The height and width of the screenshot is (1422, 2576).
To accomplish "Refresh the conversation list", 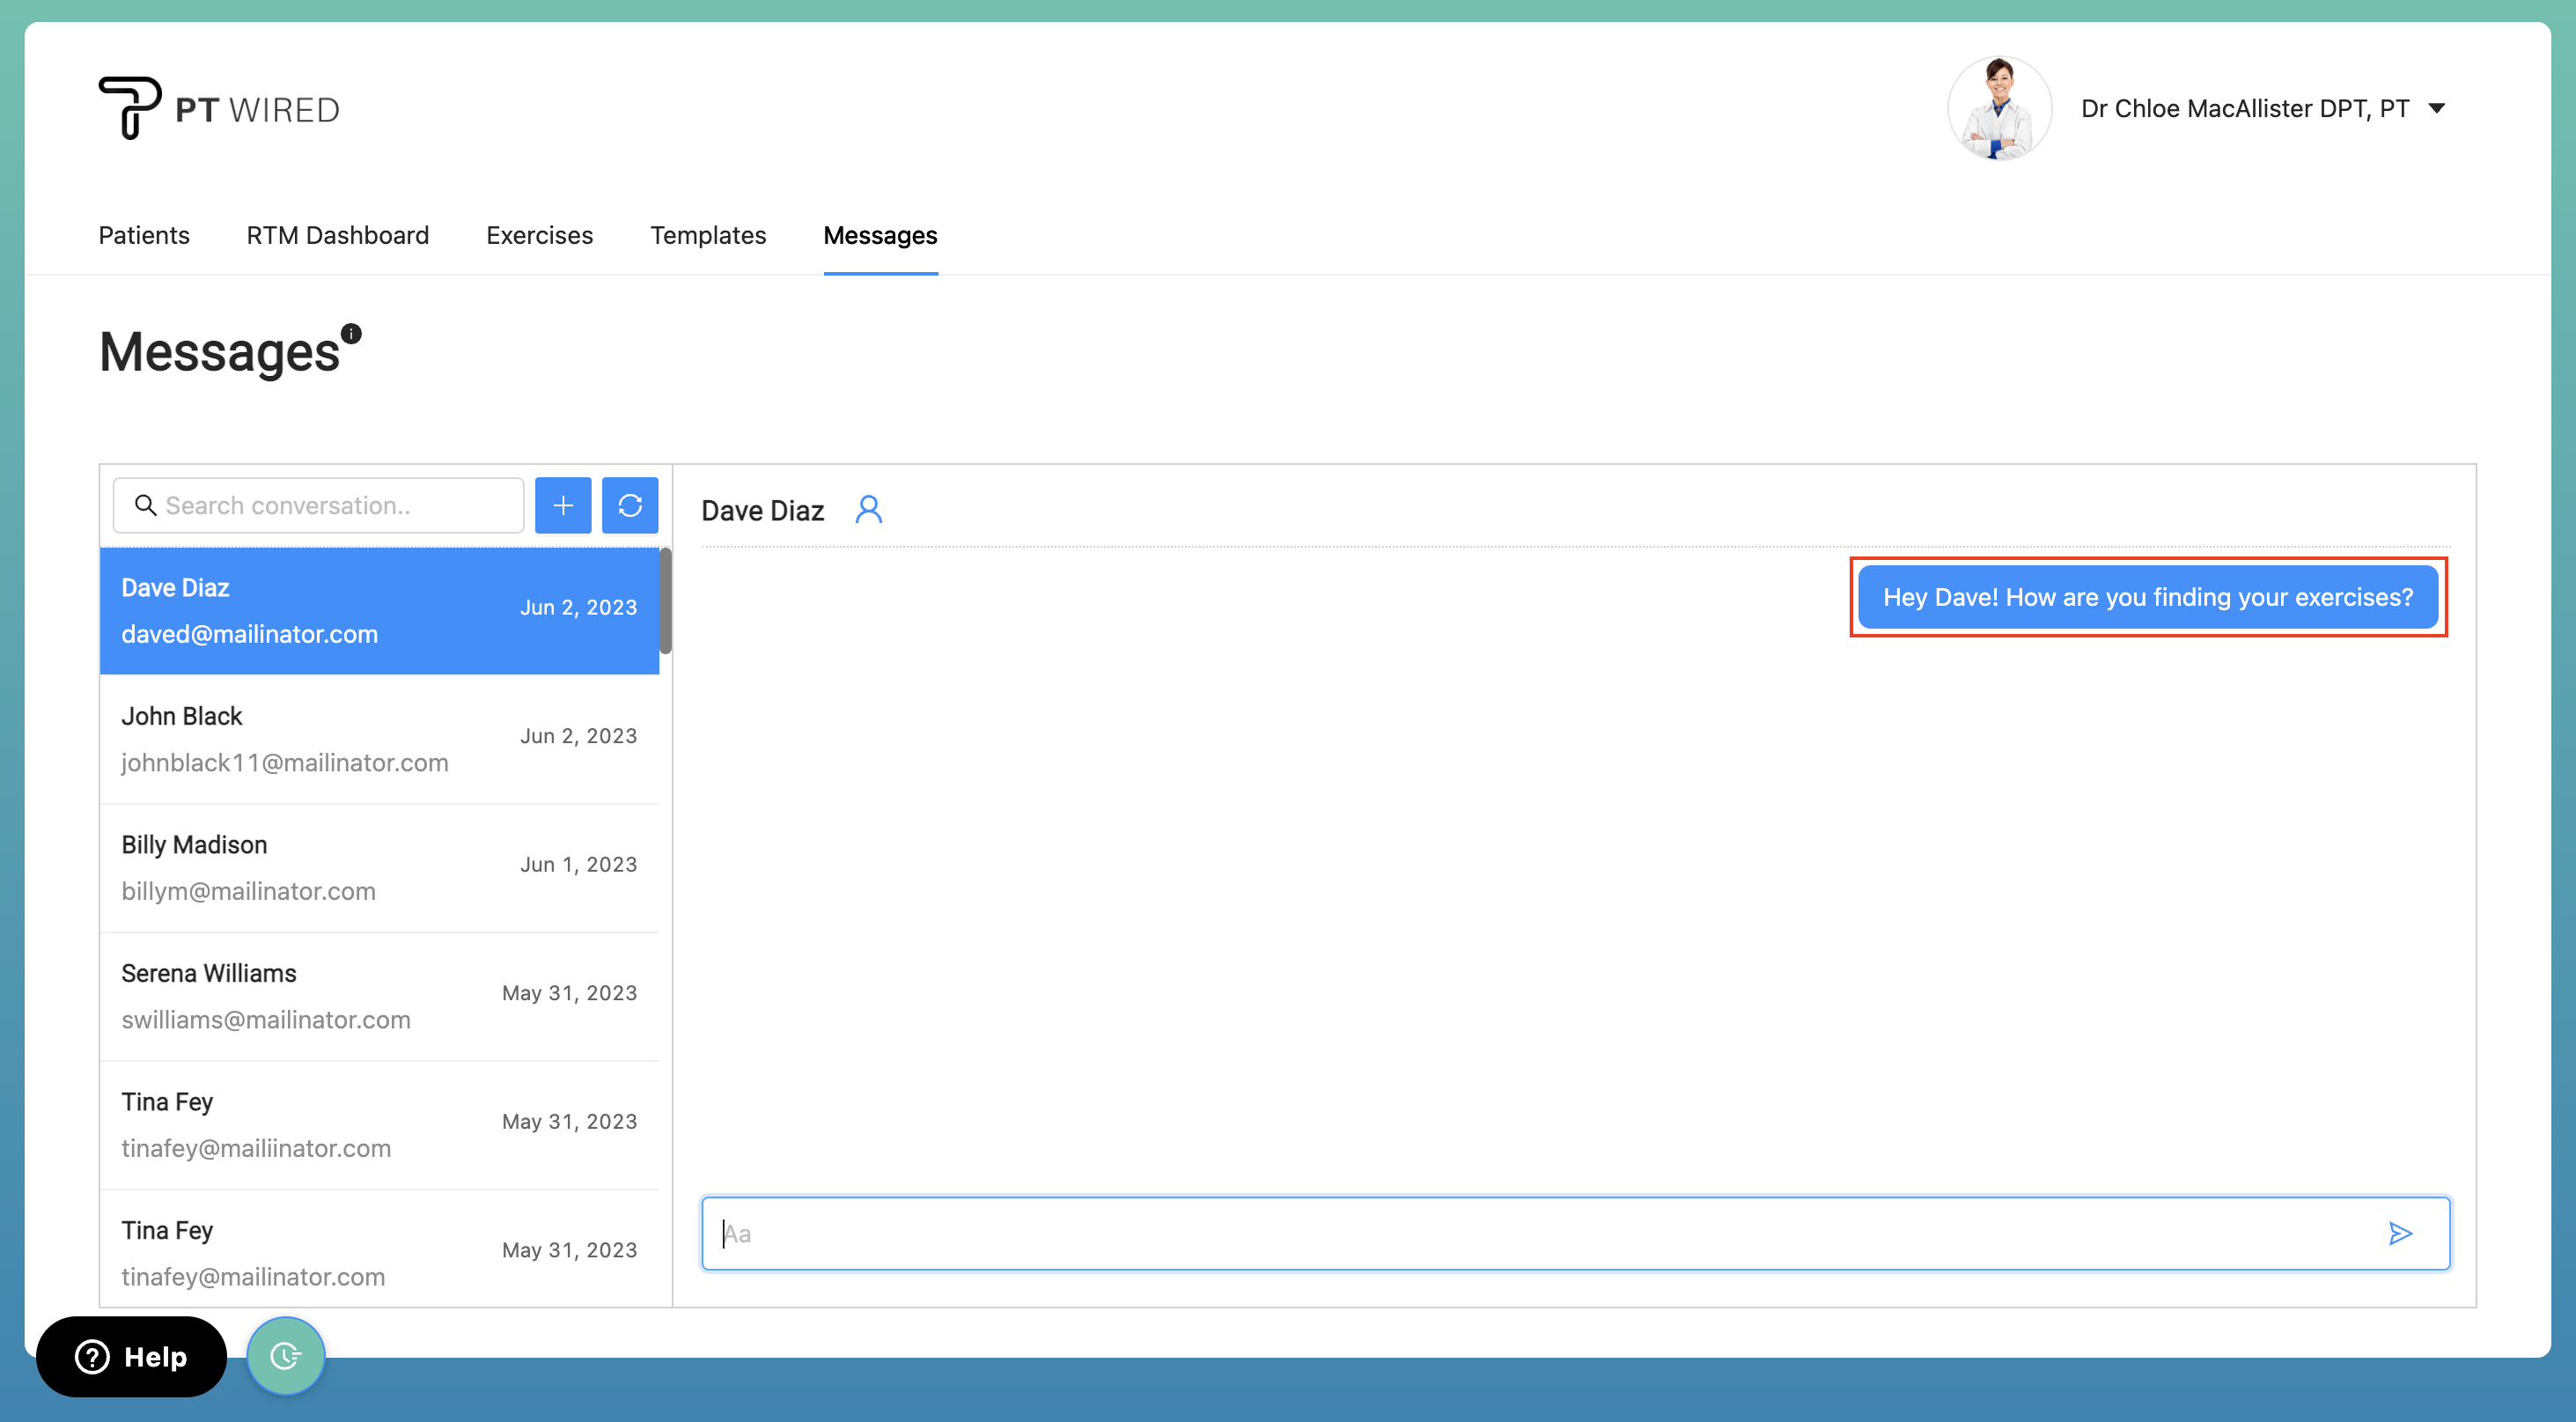I will [630, 505].
